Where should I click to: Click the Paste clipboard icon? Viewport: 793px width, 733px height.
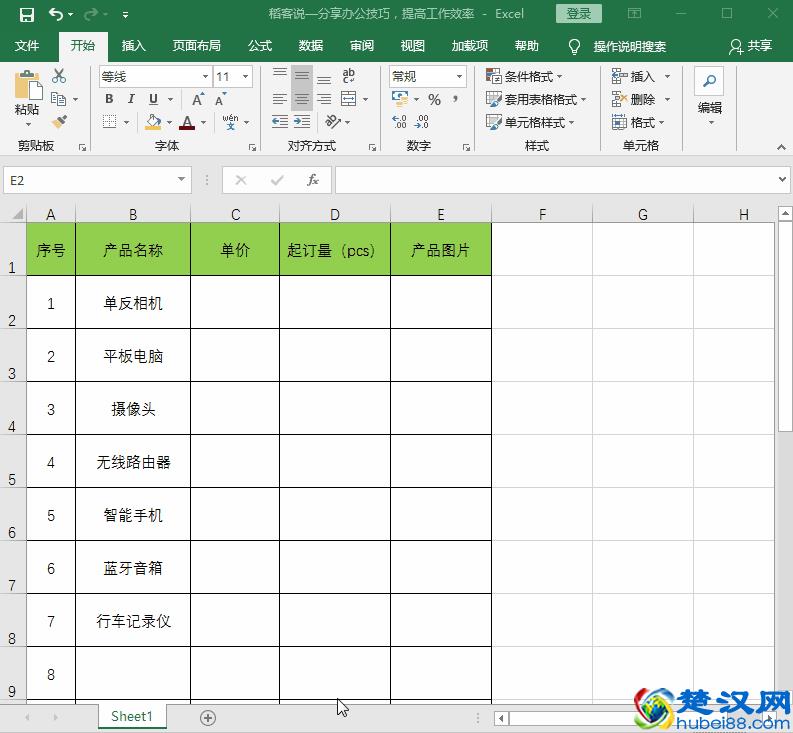click(27, 85)
